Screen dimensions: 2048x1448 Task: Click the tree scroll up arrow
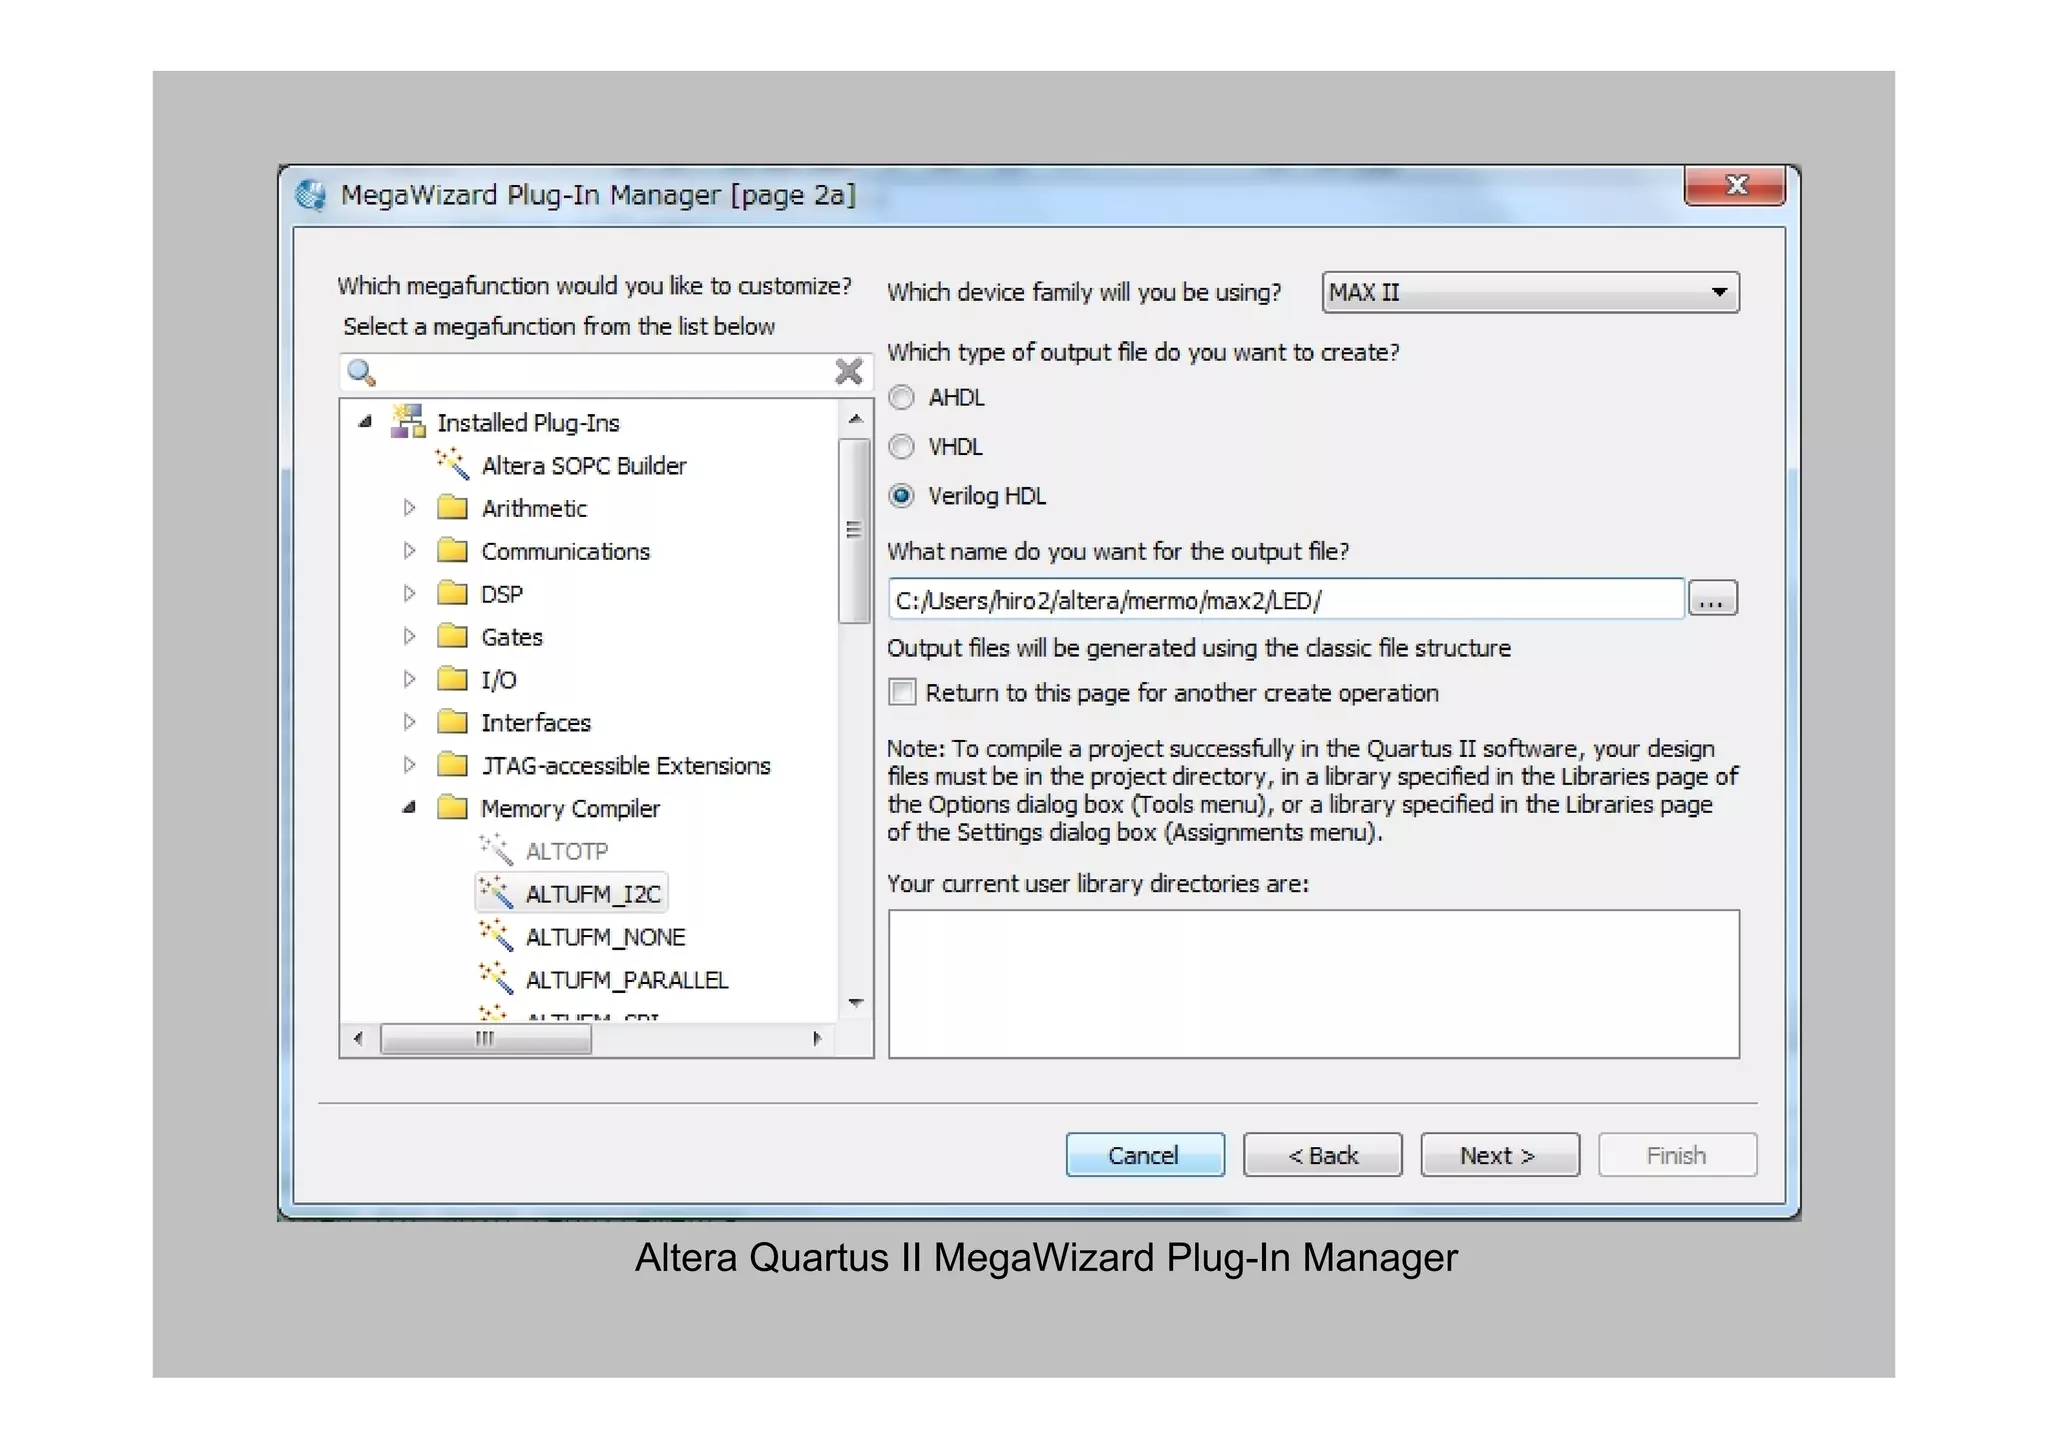coord(855,419)
